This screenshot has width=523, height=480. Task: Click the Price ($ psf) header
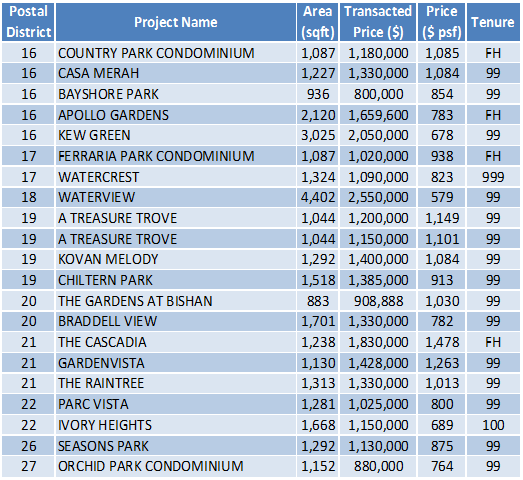pyautogui.click(x=442, y=22)
